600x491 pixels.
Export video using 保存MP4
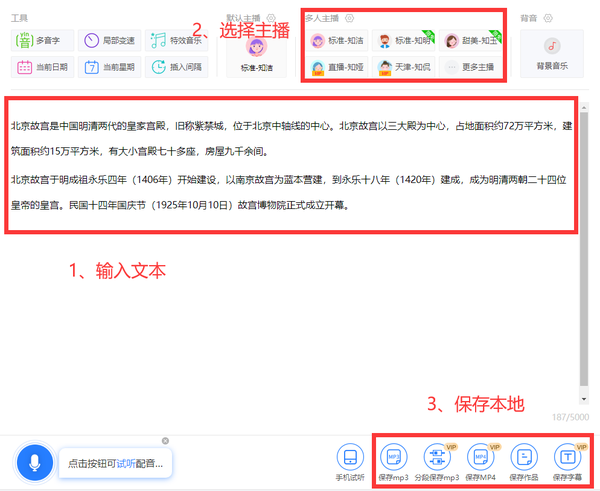click(481, 463)
